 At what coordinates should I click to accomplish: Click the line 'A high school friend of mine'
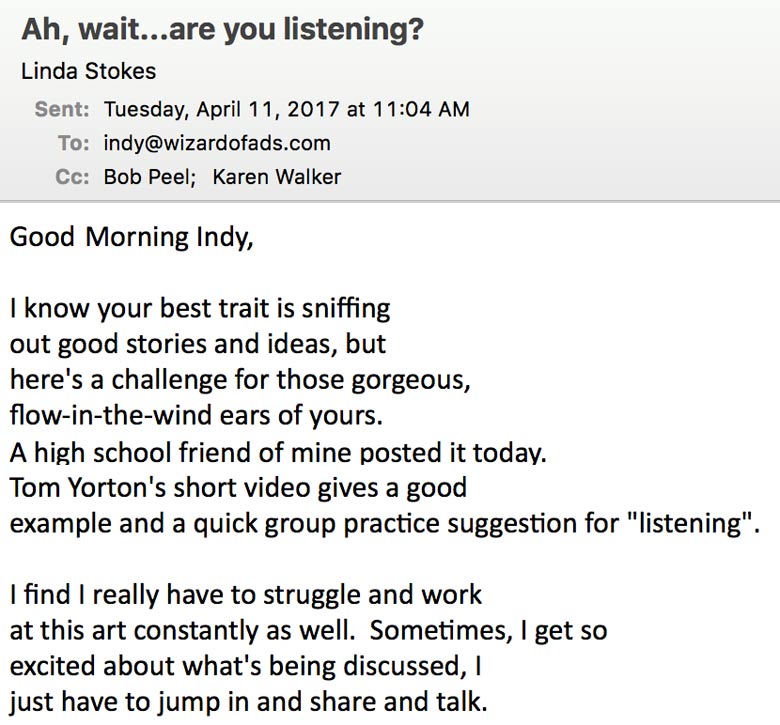pyautogui.click(x=278, y=452)
